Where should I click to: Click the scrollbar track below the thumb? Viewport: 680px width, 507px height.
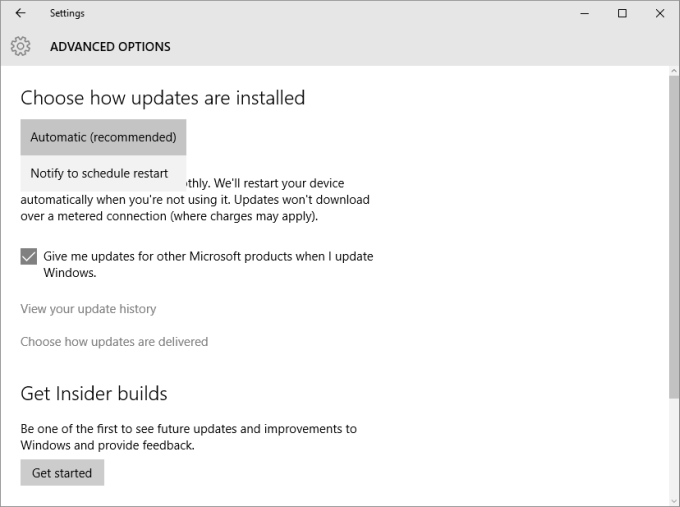coord(673,450)
